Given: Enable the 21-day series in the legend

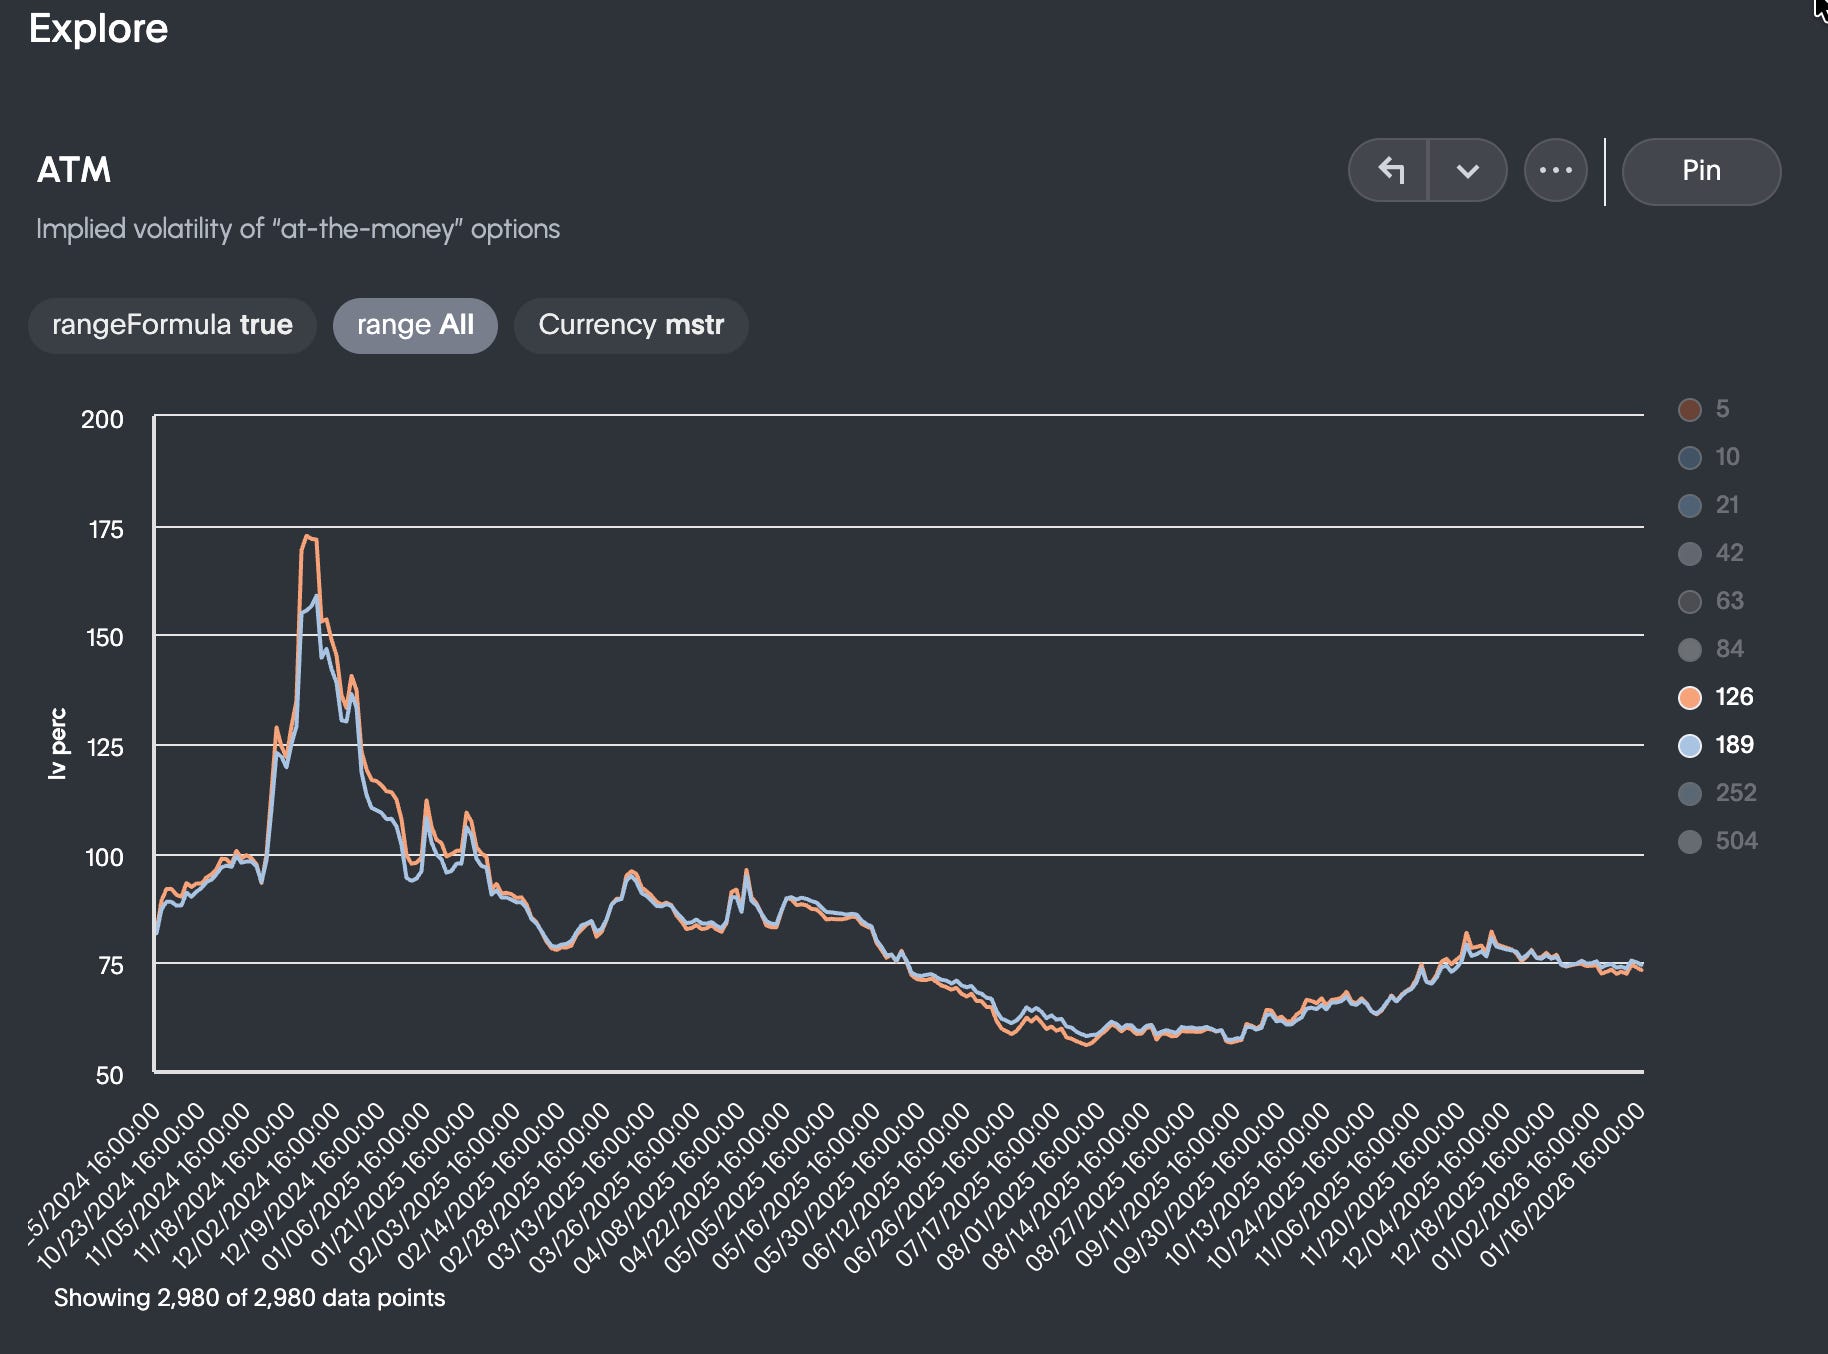Looking at the screenshot, I should click(x=1690, y=505).
